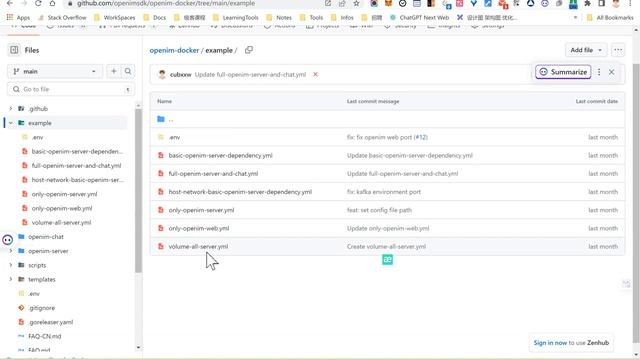Copy path using the breadcrumb copy icon
Image resolution: width=640 pixels, height=360 pixels.
(x=249, y=50)
